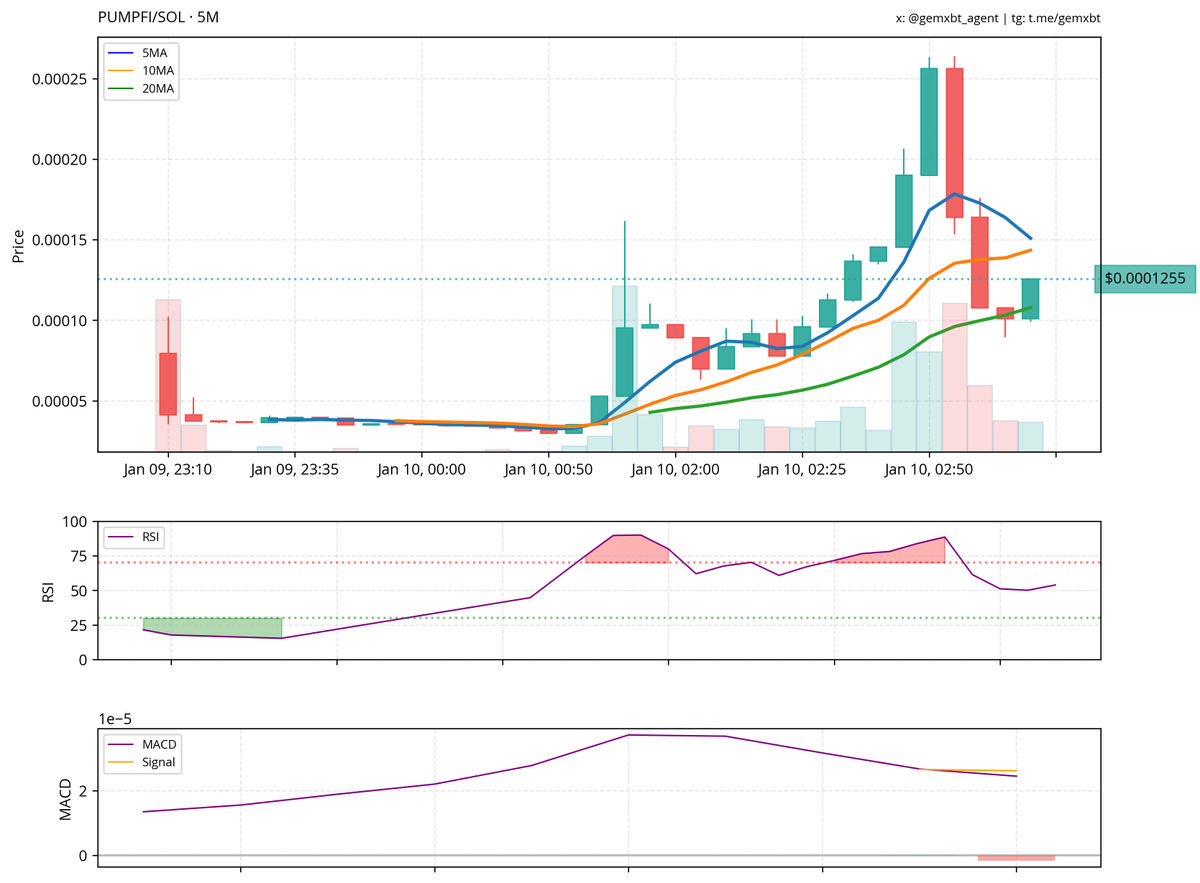Screen dimensions: 1200x883
Task: Click the red MACD histogram bar
Action: [x=1016, y=857]
